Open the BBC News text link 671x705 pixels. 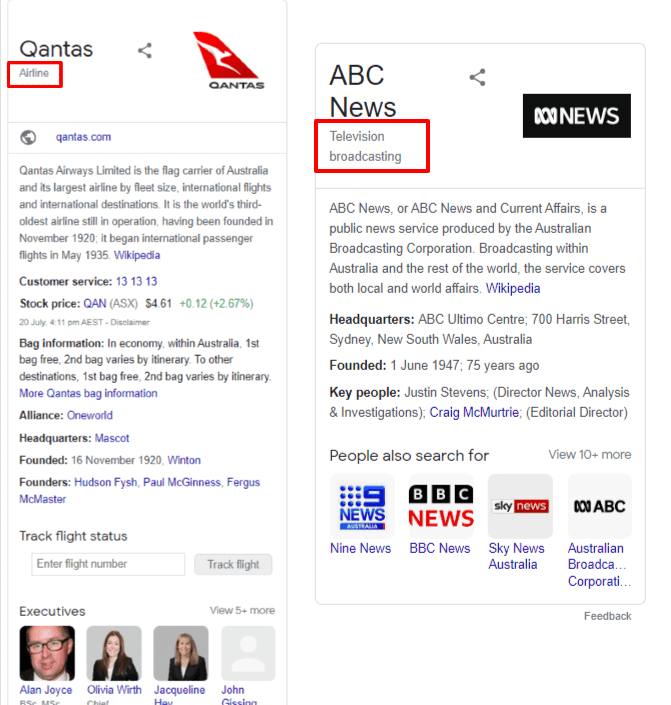pos(440,548)
